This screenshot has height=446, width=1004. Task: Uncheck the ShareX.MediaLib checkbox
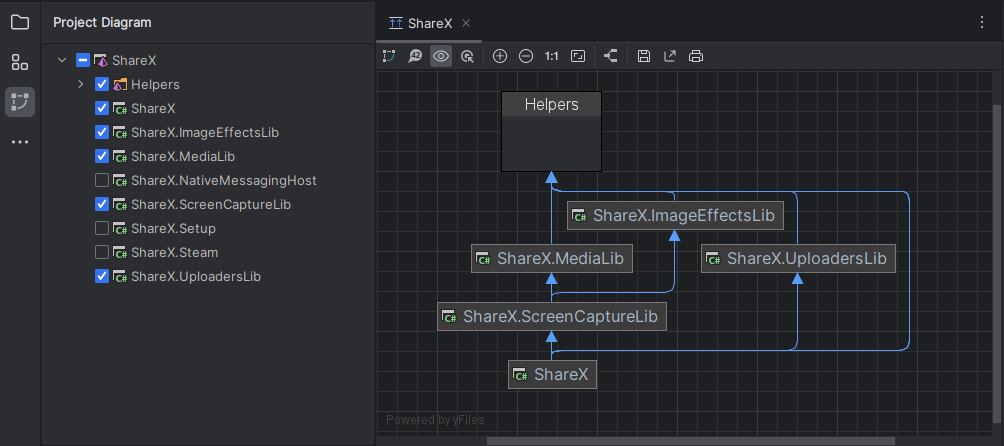click(102, 157)
